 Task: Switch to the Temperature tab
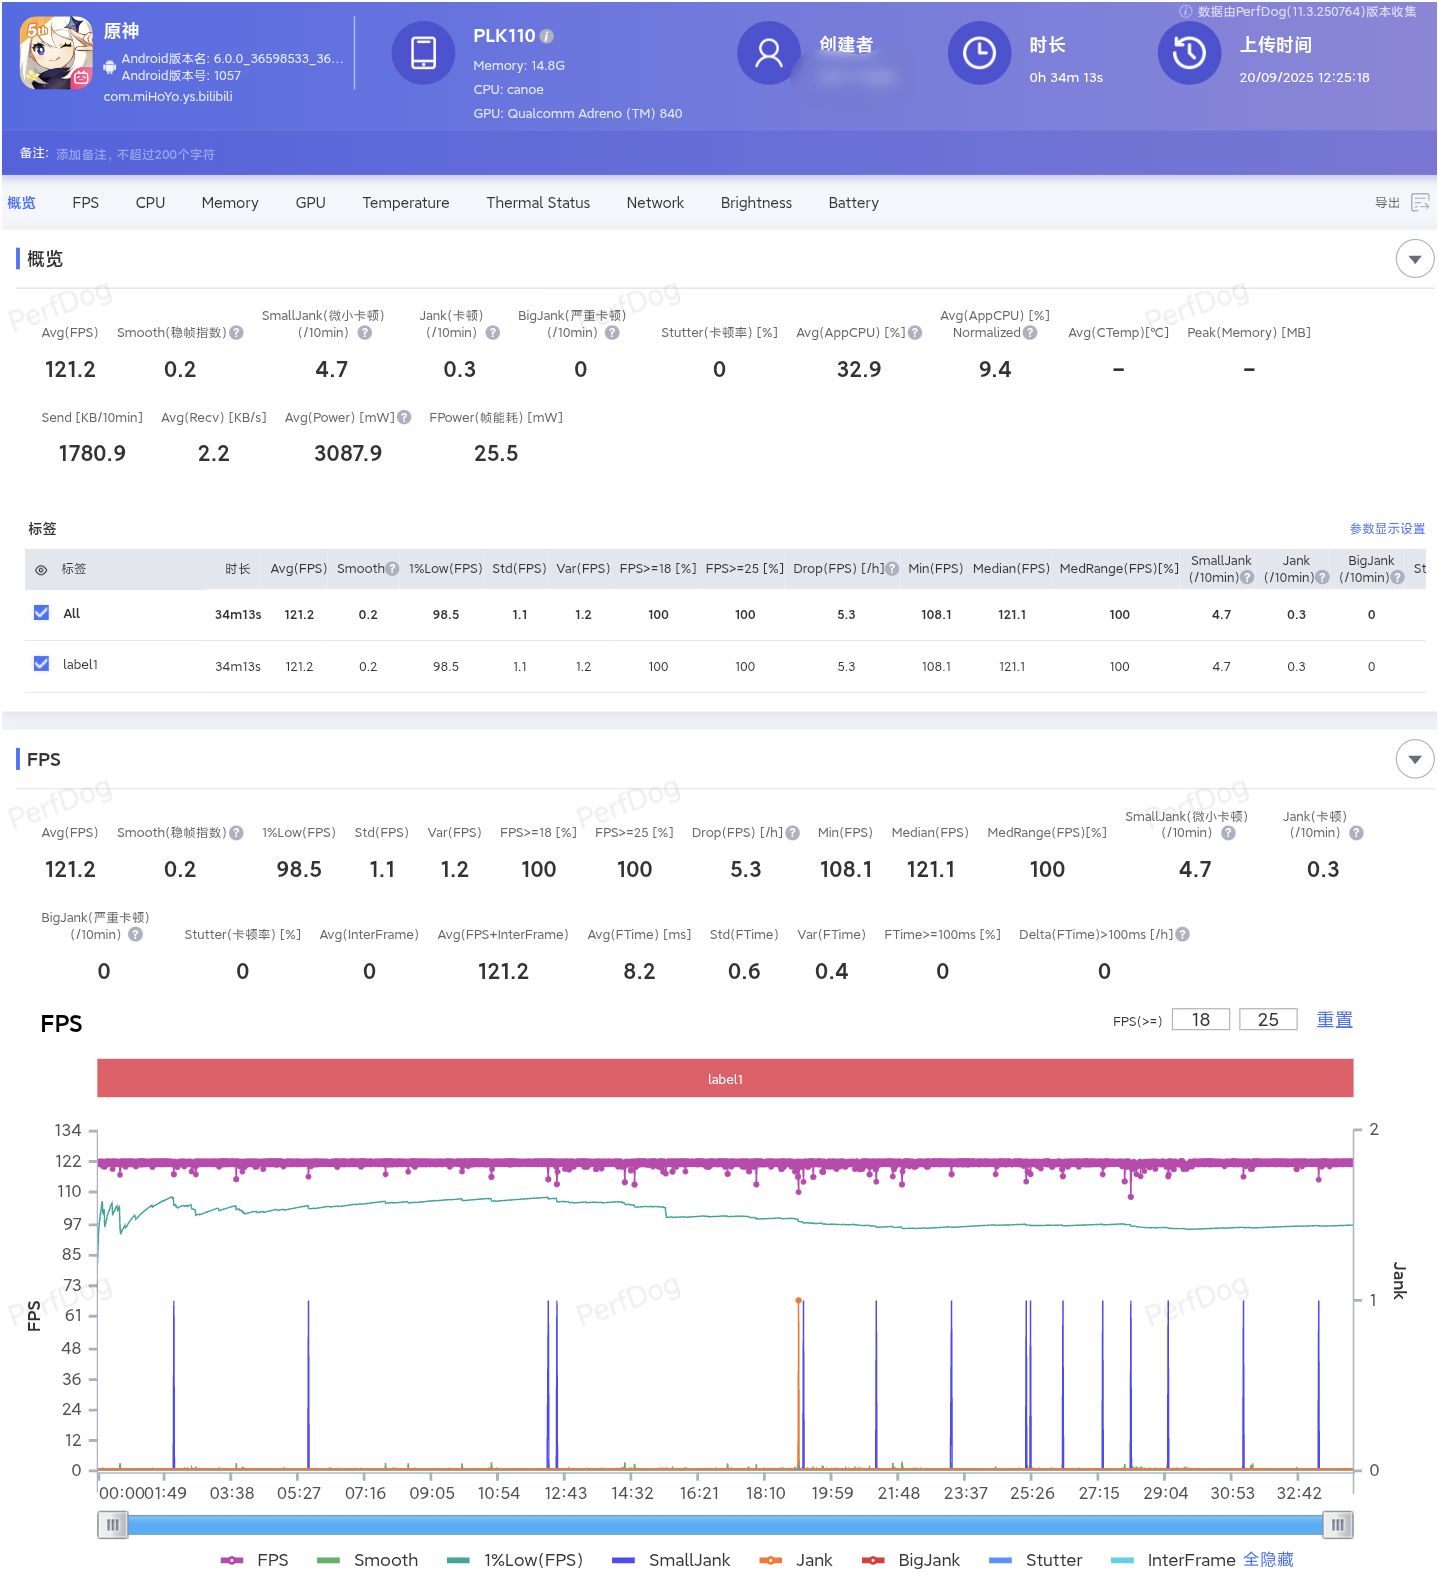click(x=405, y=203)
